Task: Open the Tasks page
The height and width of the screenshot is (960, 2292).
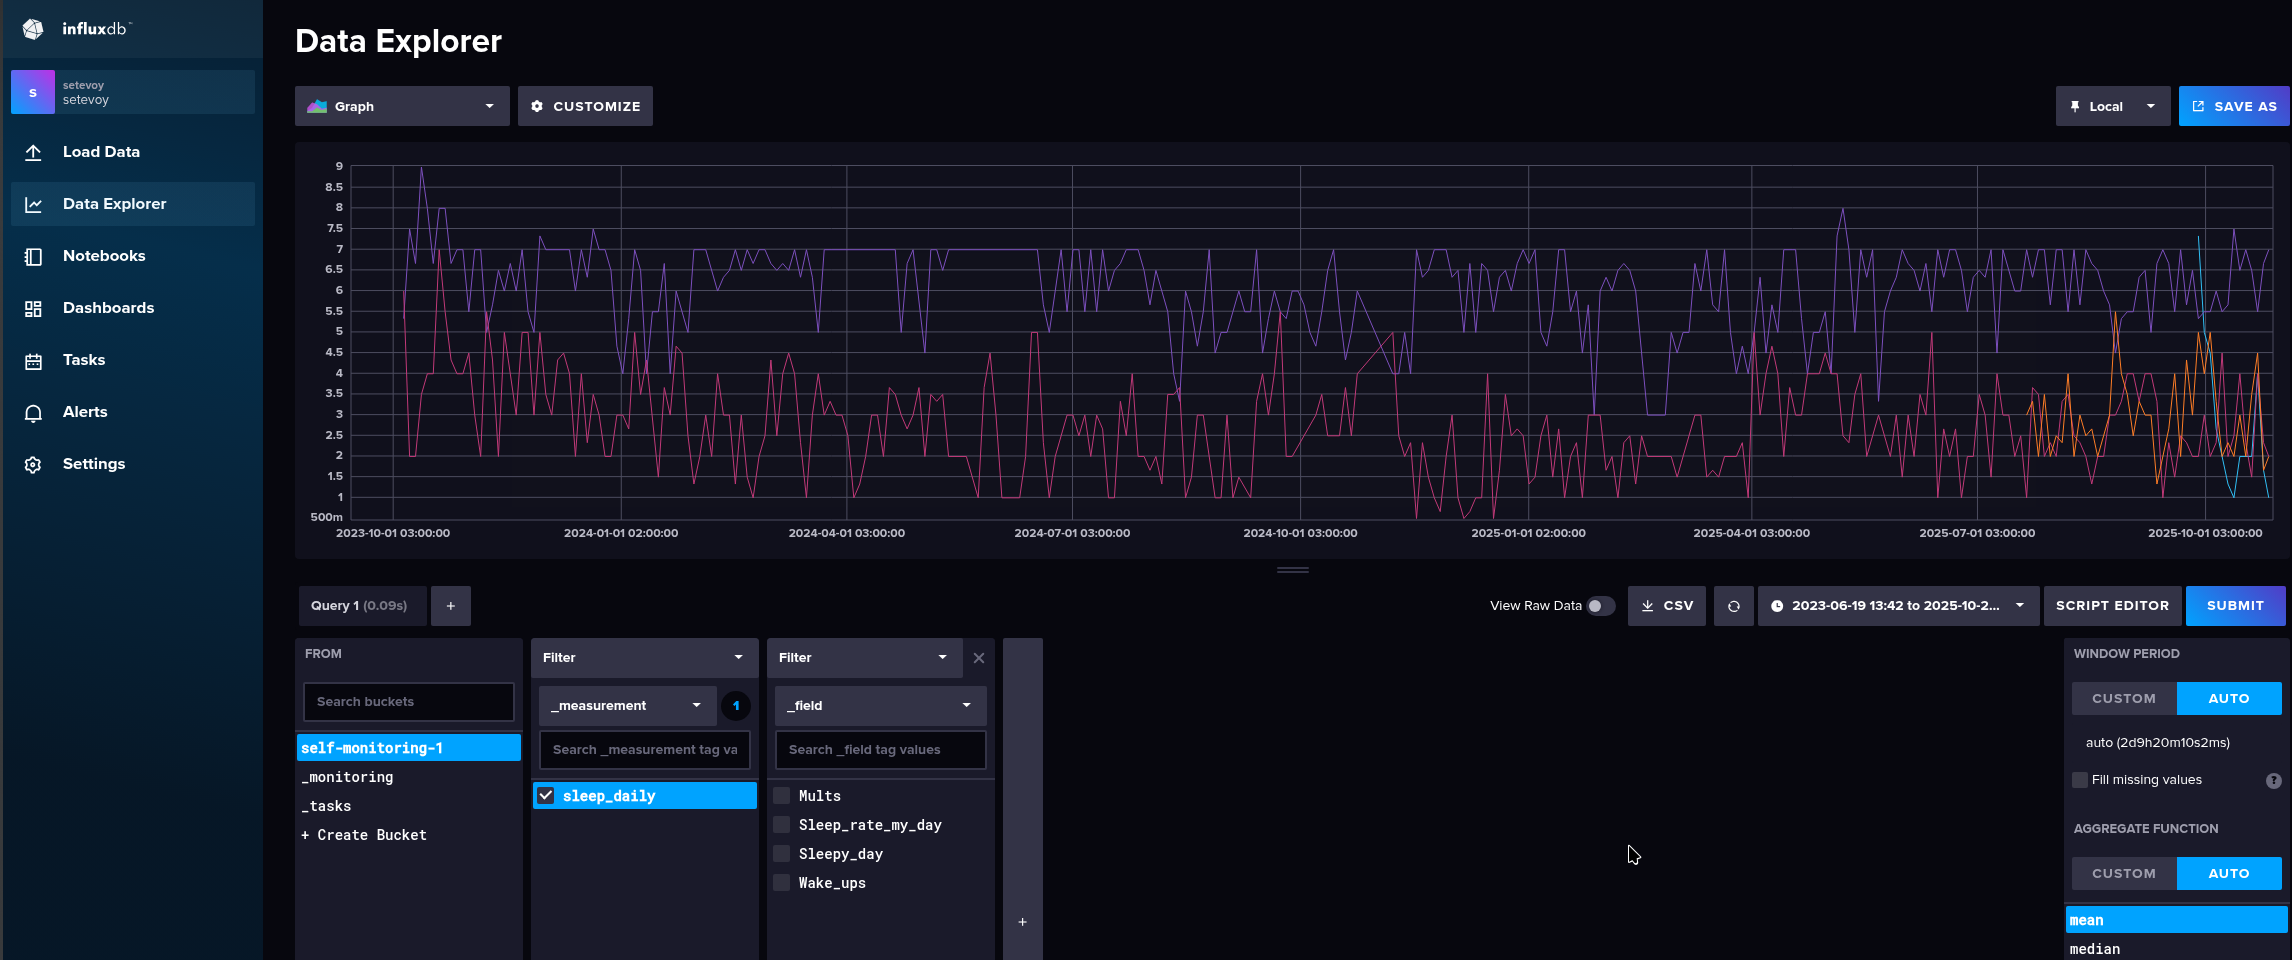Action: 84,359
